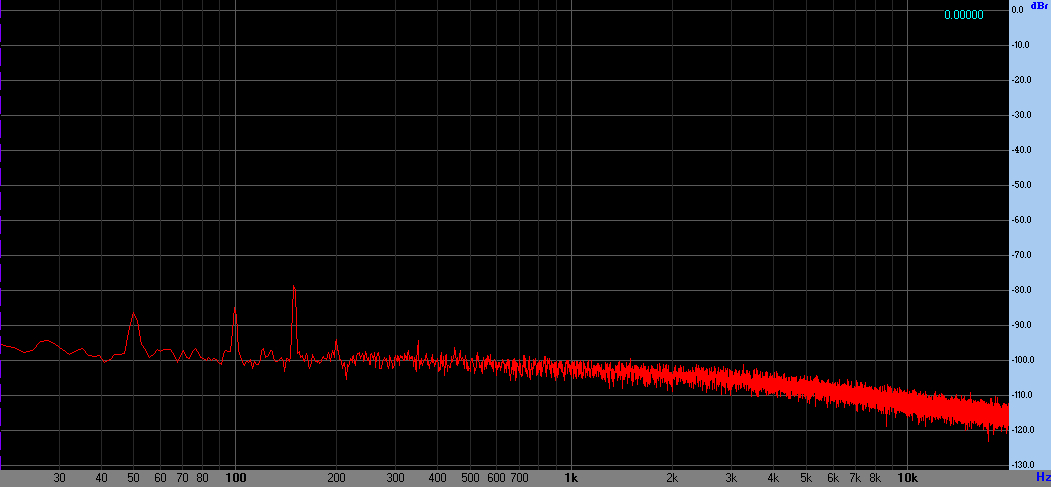Viewport: 1051px width, 487px height.
Task: Click the 600 frequency axis label
Action: [496, 478]
